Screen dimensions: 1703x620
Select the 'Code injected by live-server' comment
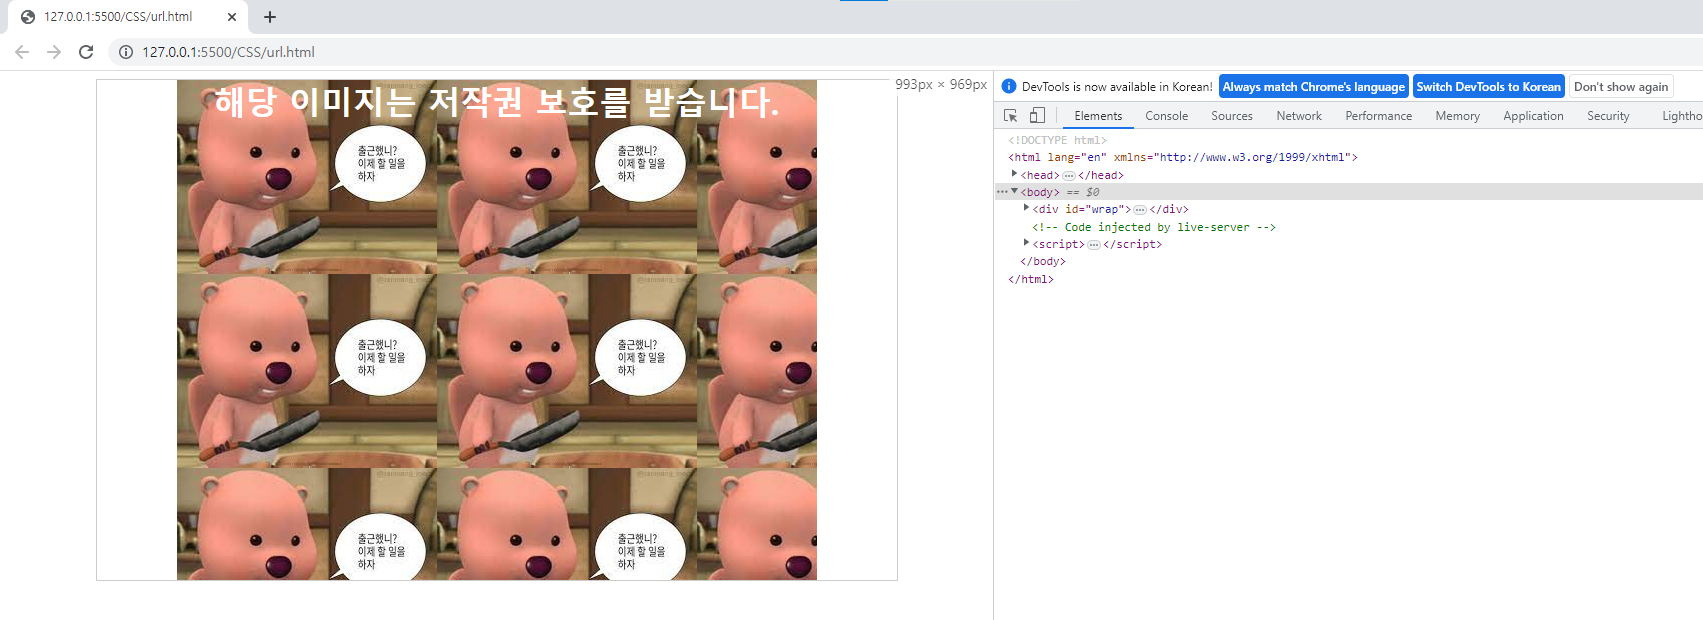[1154, 227]
